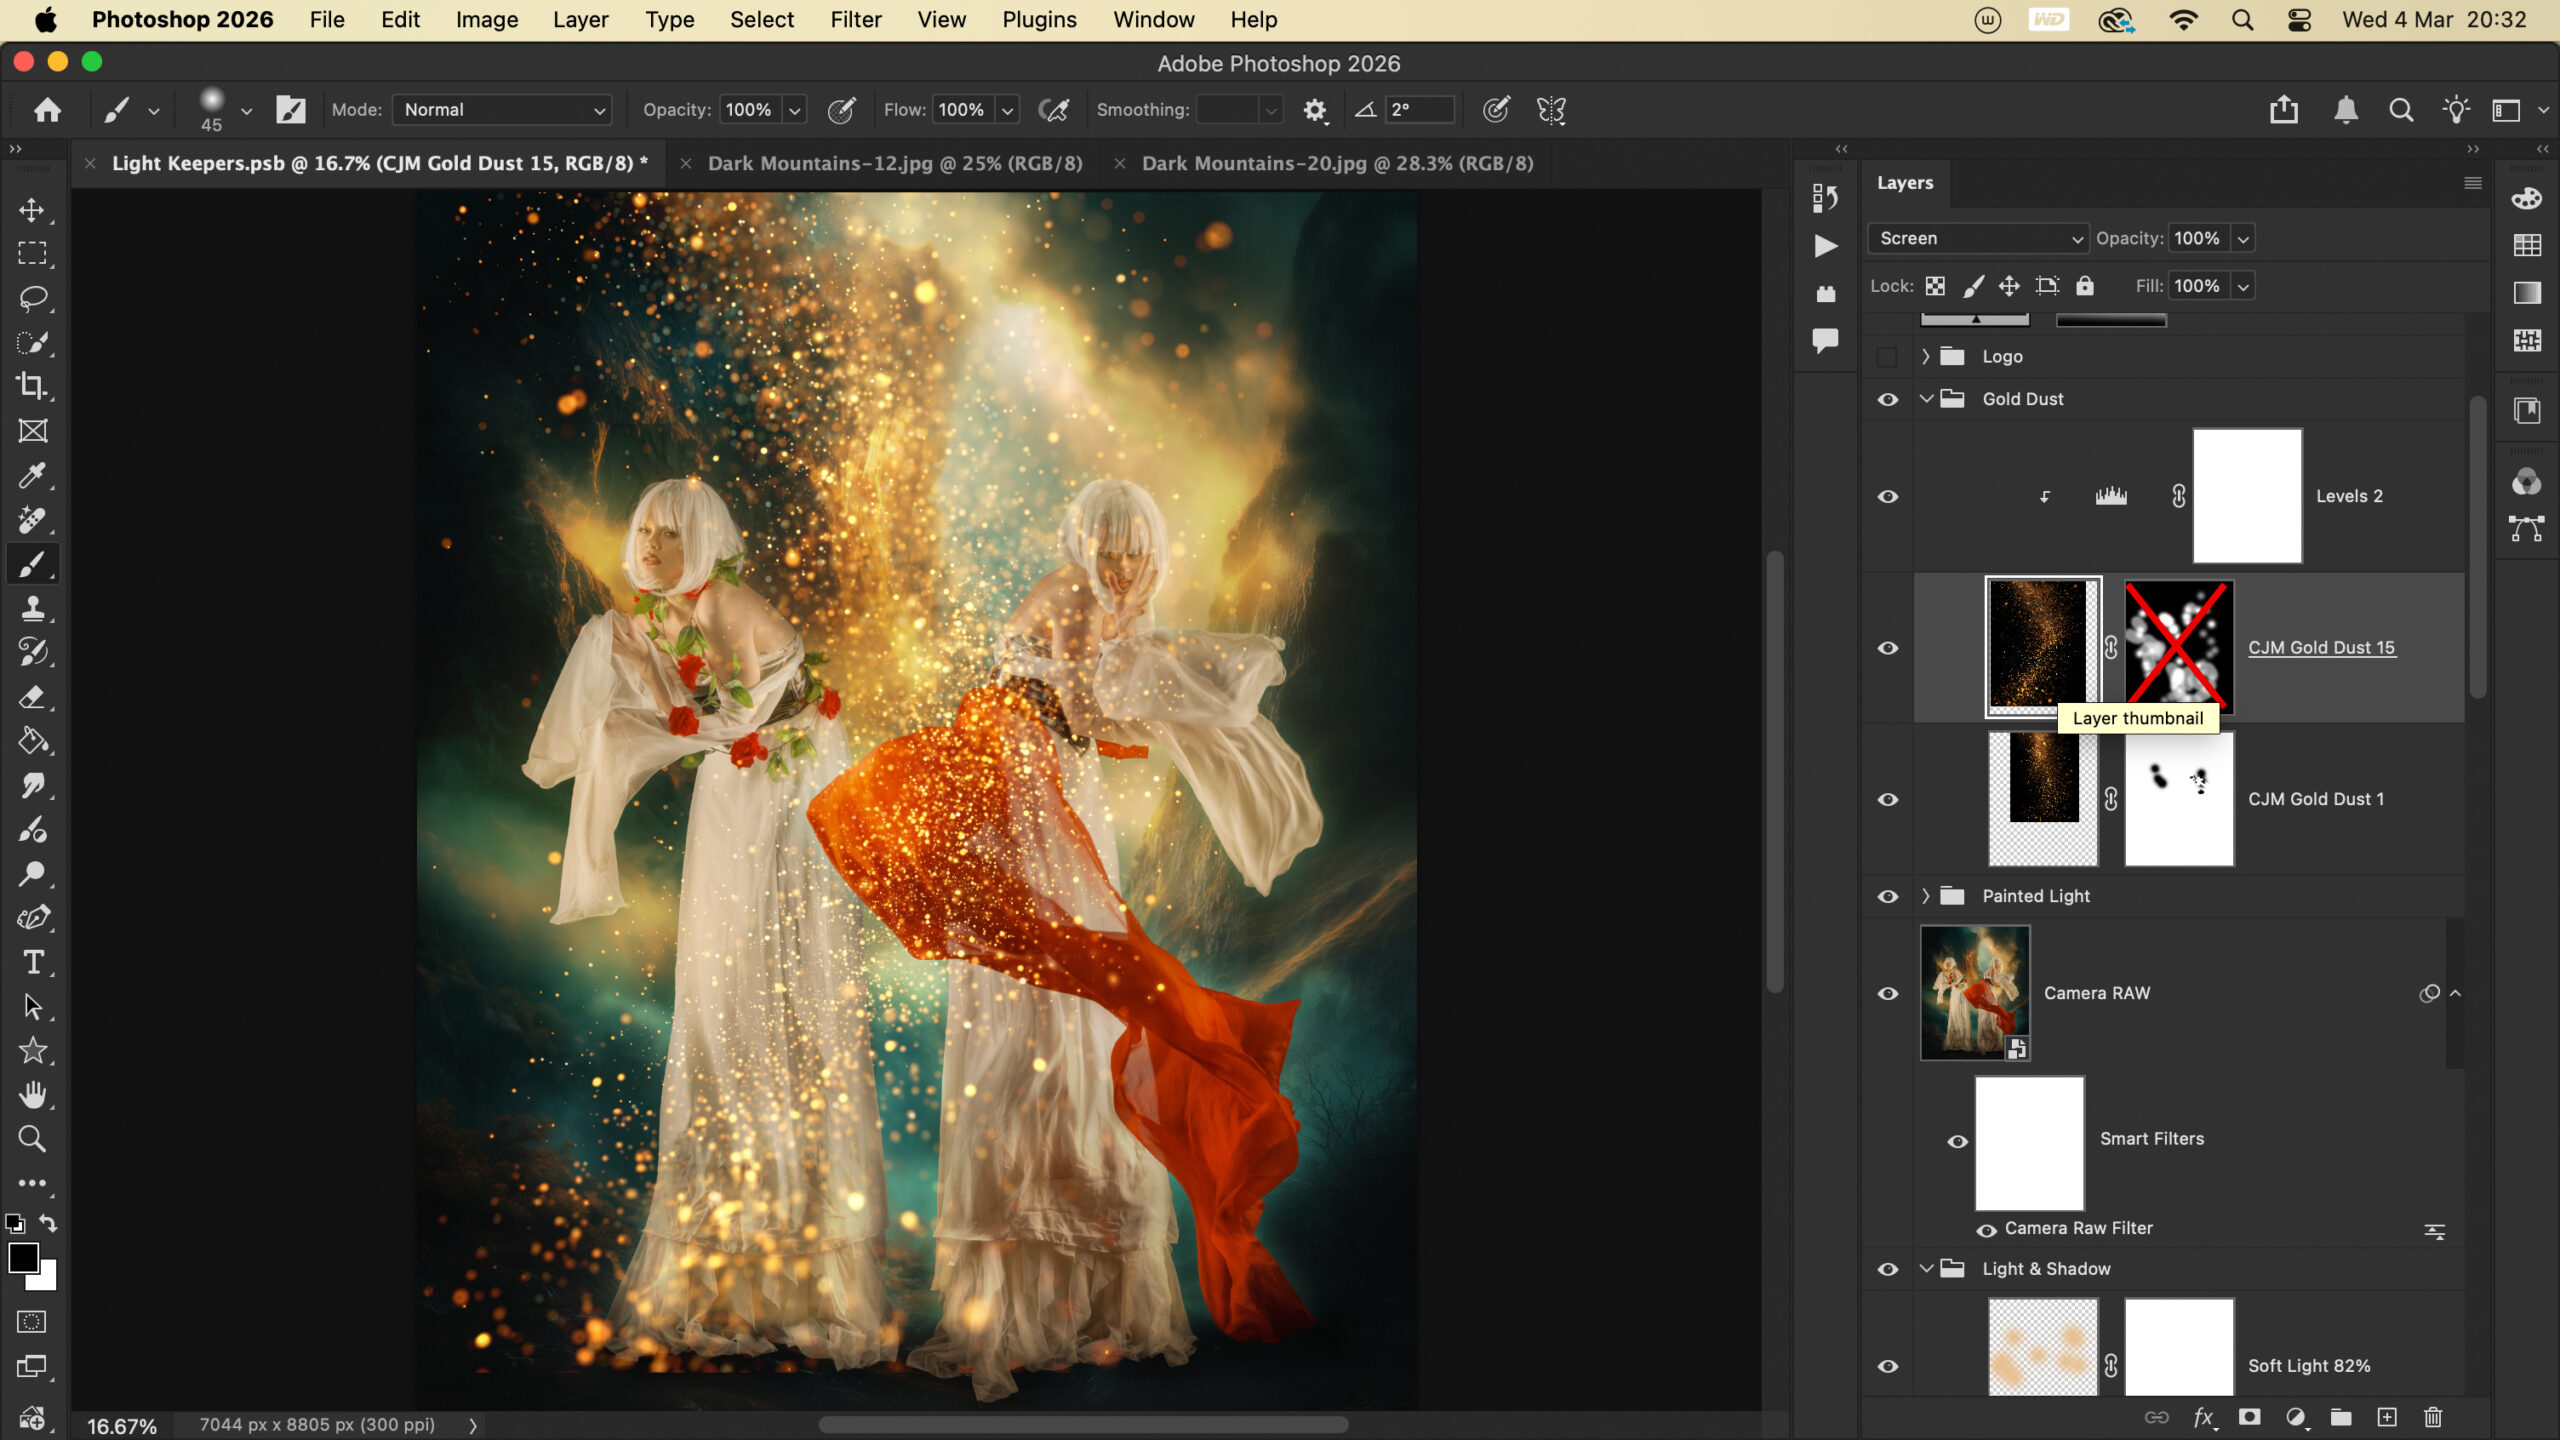Select the Crop tool
The width and height of the screenshot is (2560, 1440).
[x=32, y=387]
